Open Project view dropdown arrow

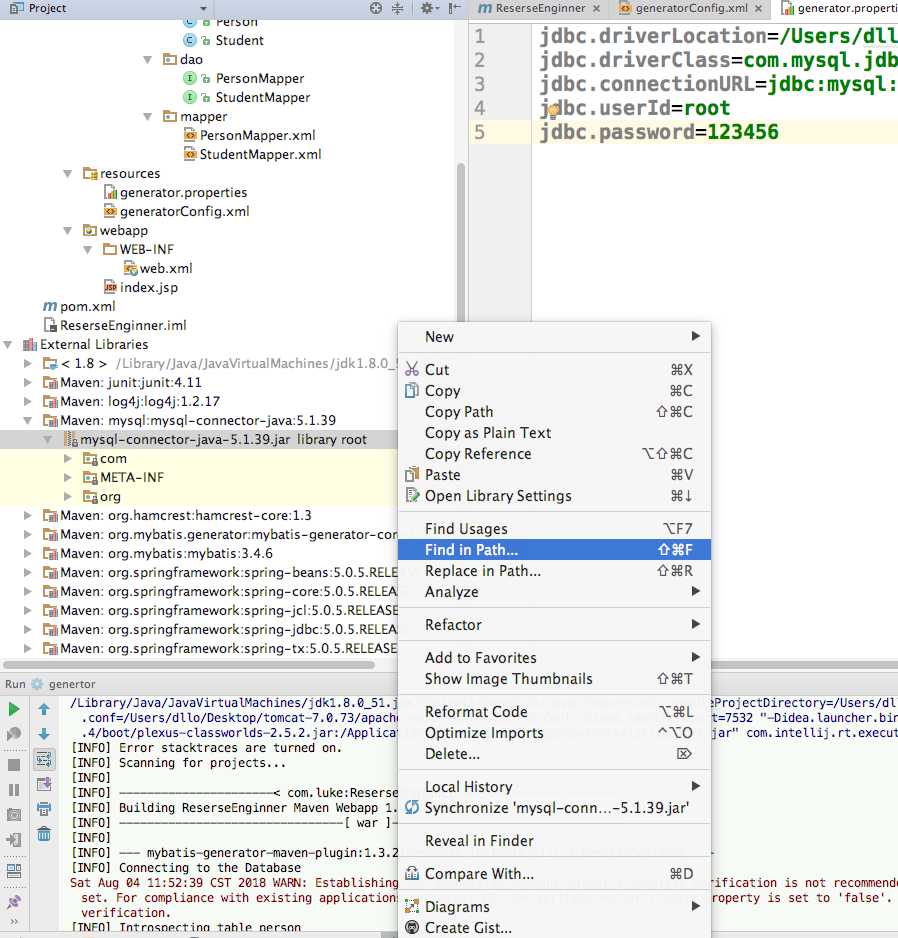[203, 8]
